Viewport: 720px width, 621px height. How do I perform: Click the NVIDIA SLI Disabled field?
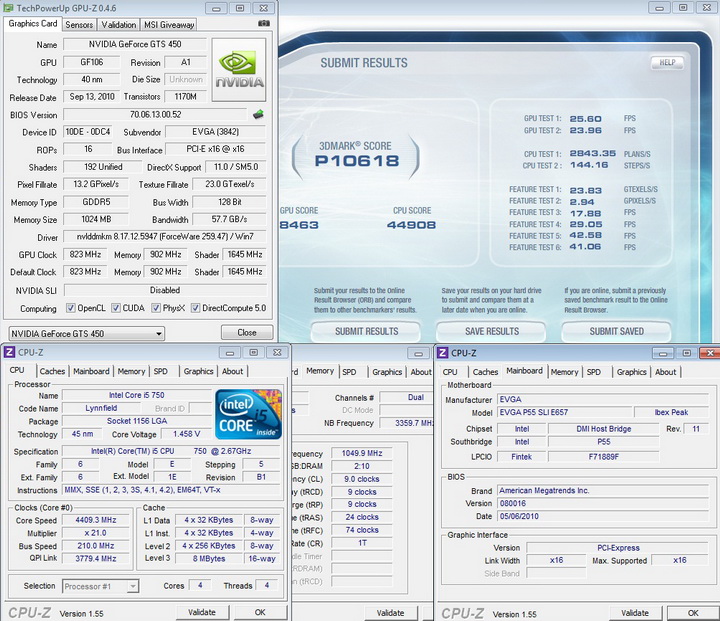165,290
